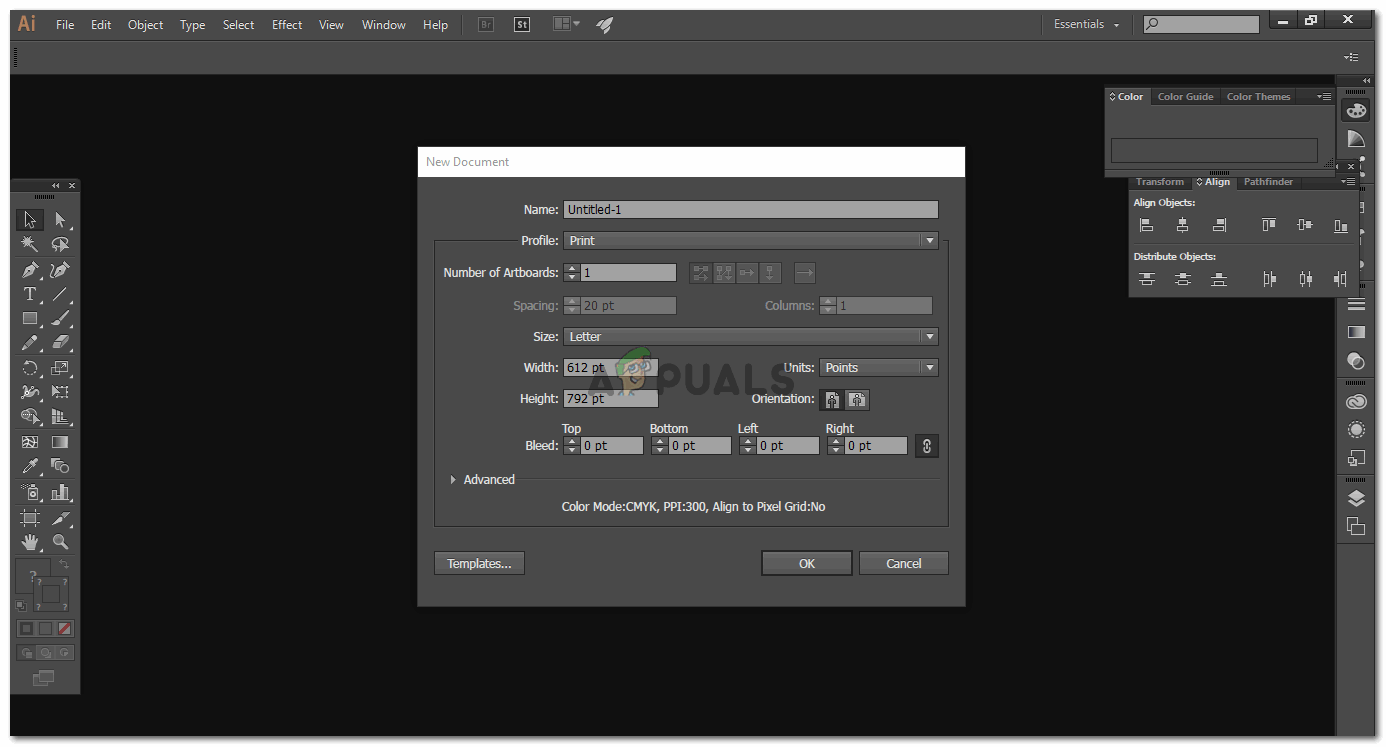This screenshot has height=747, width=1386.
Task: Activate the Type tool
Action: (x=30, y=293)
